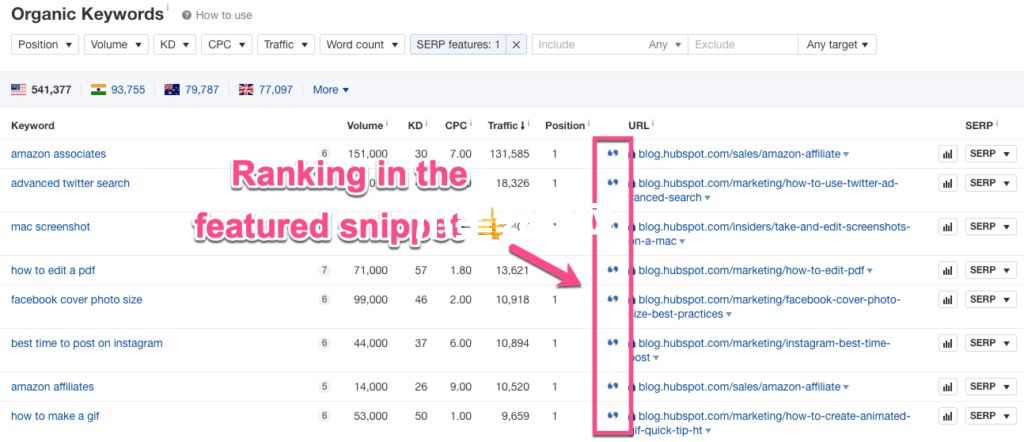Screen dimensions: 1024x442
Task: Click SERP features badge 5 for amazon affiliates
Action: coord(324,387)
